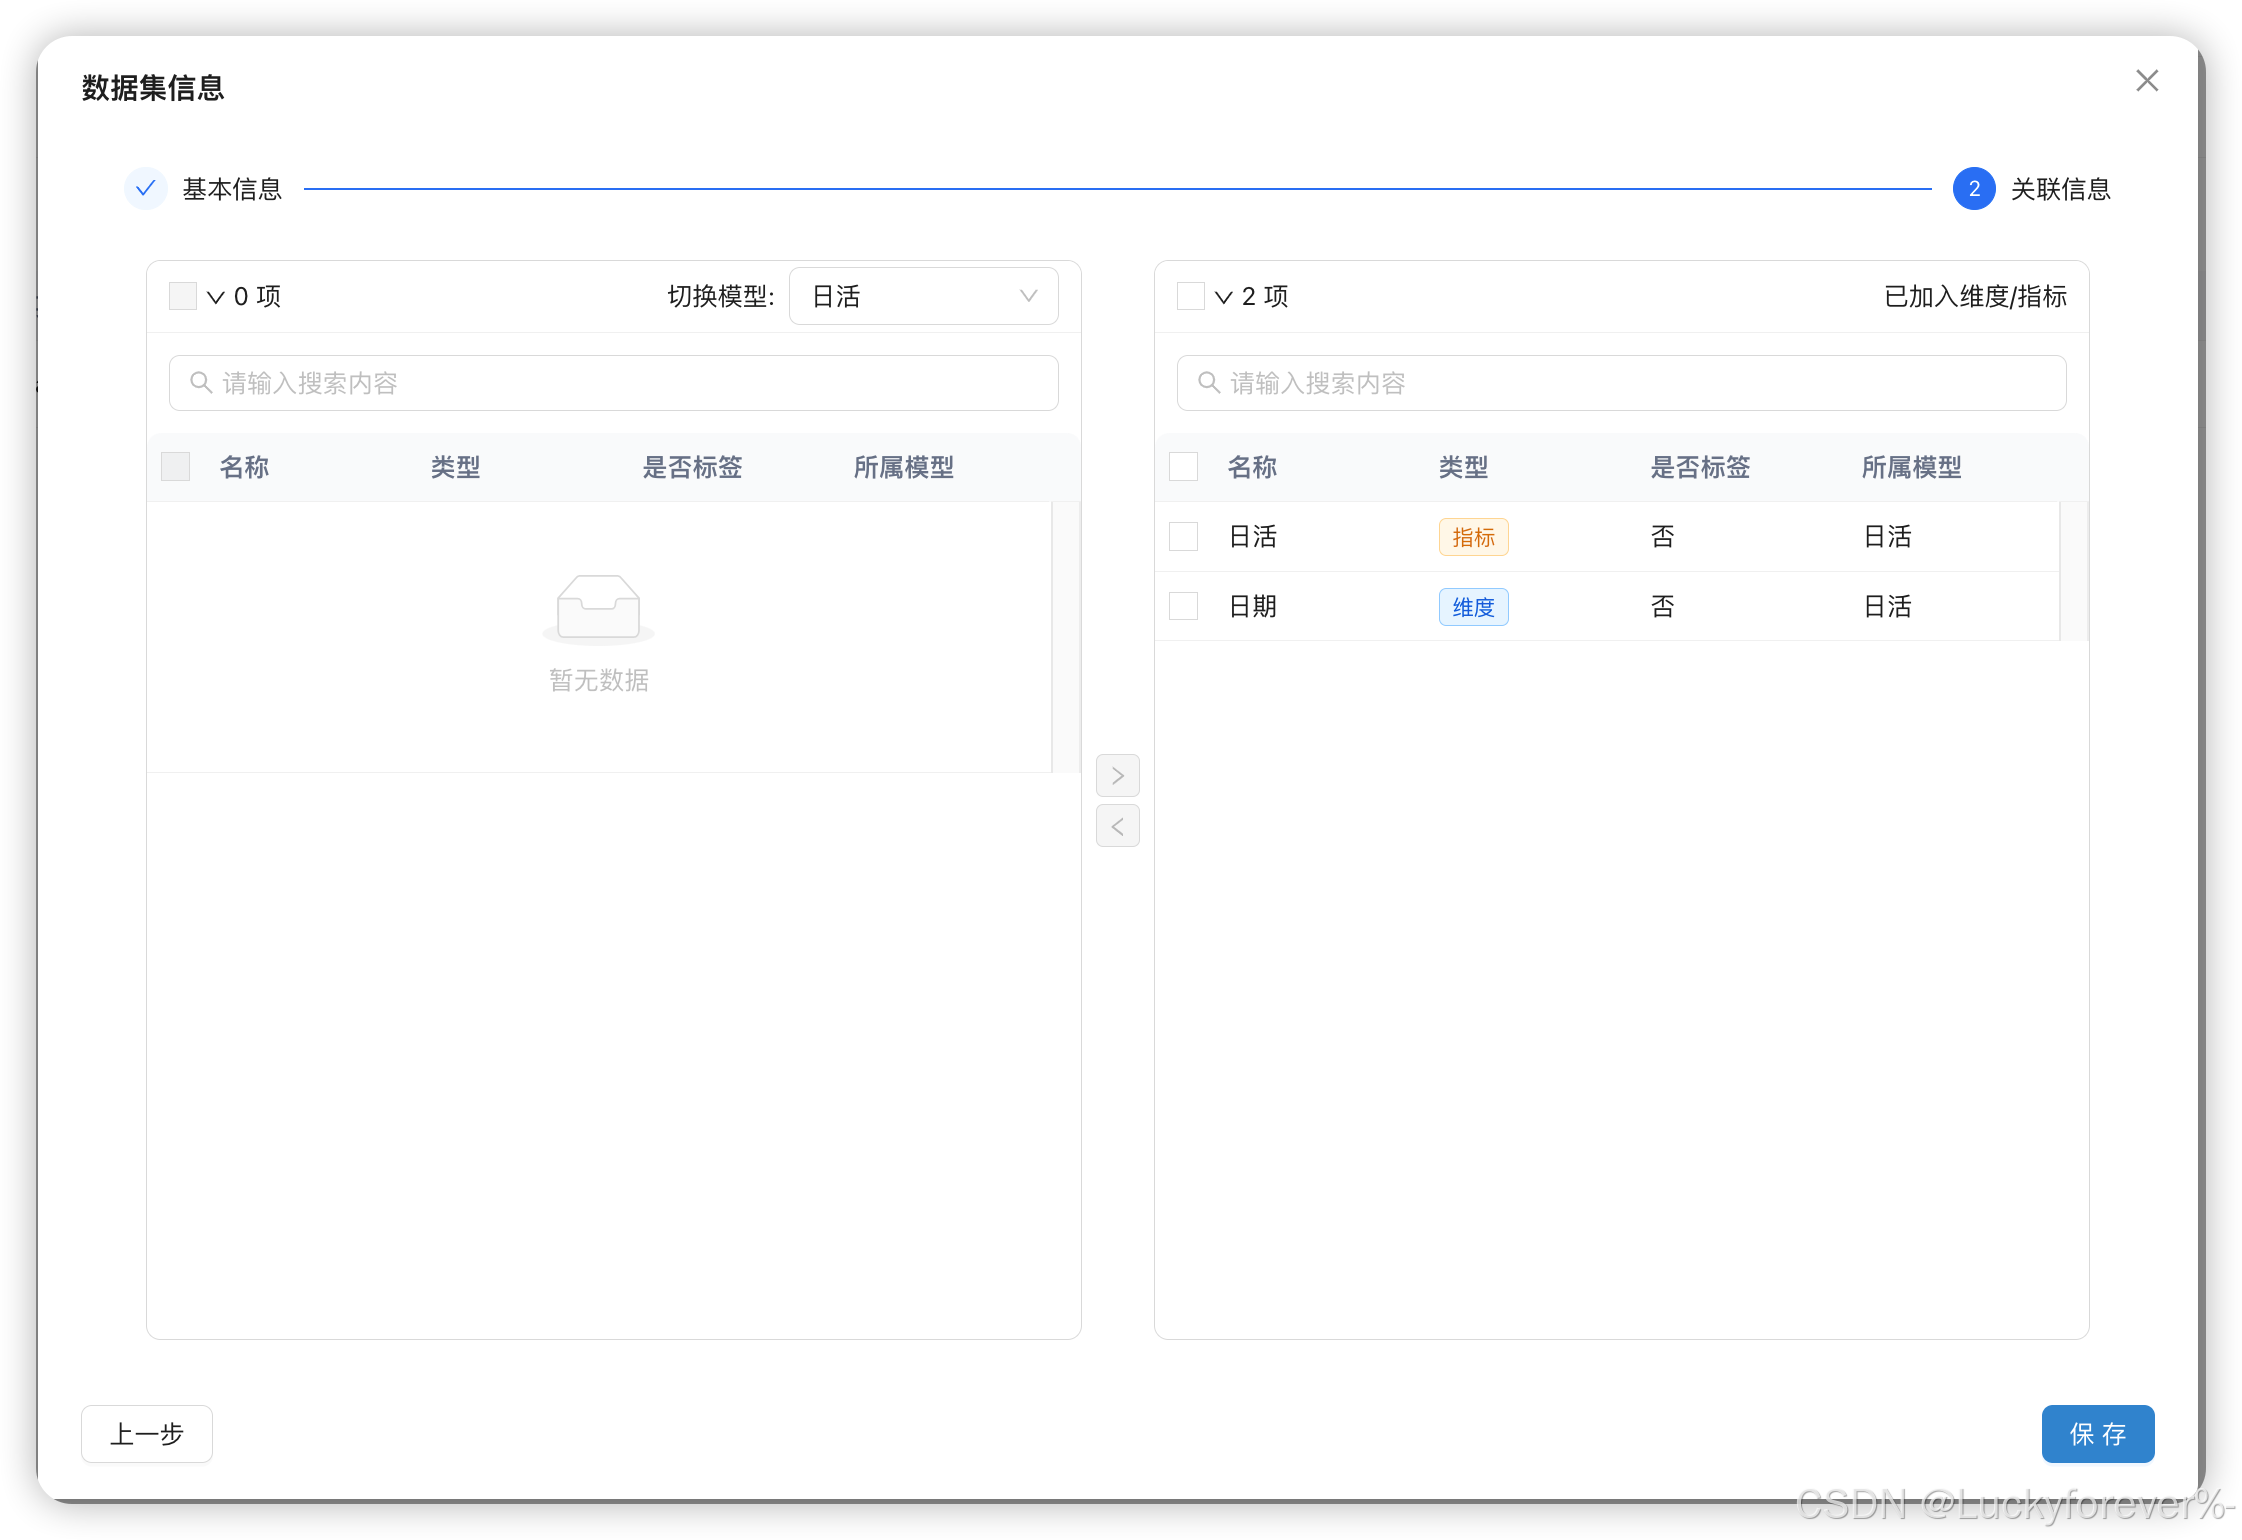Open the 切换模型 dropdown showing 日活
Viewport: 2242px width, 1540px height.
(923, 296)
